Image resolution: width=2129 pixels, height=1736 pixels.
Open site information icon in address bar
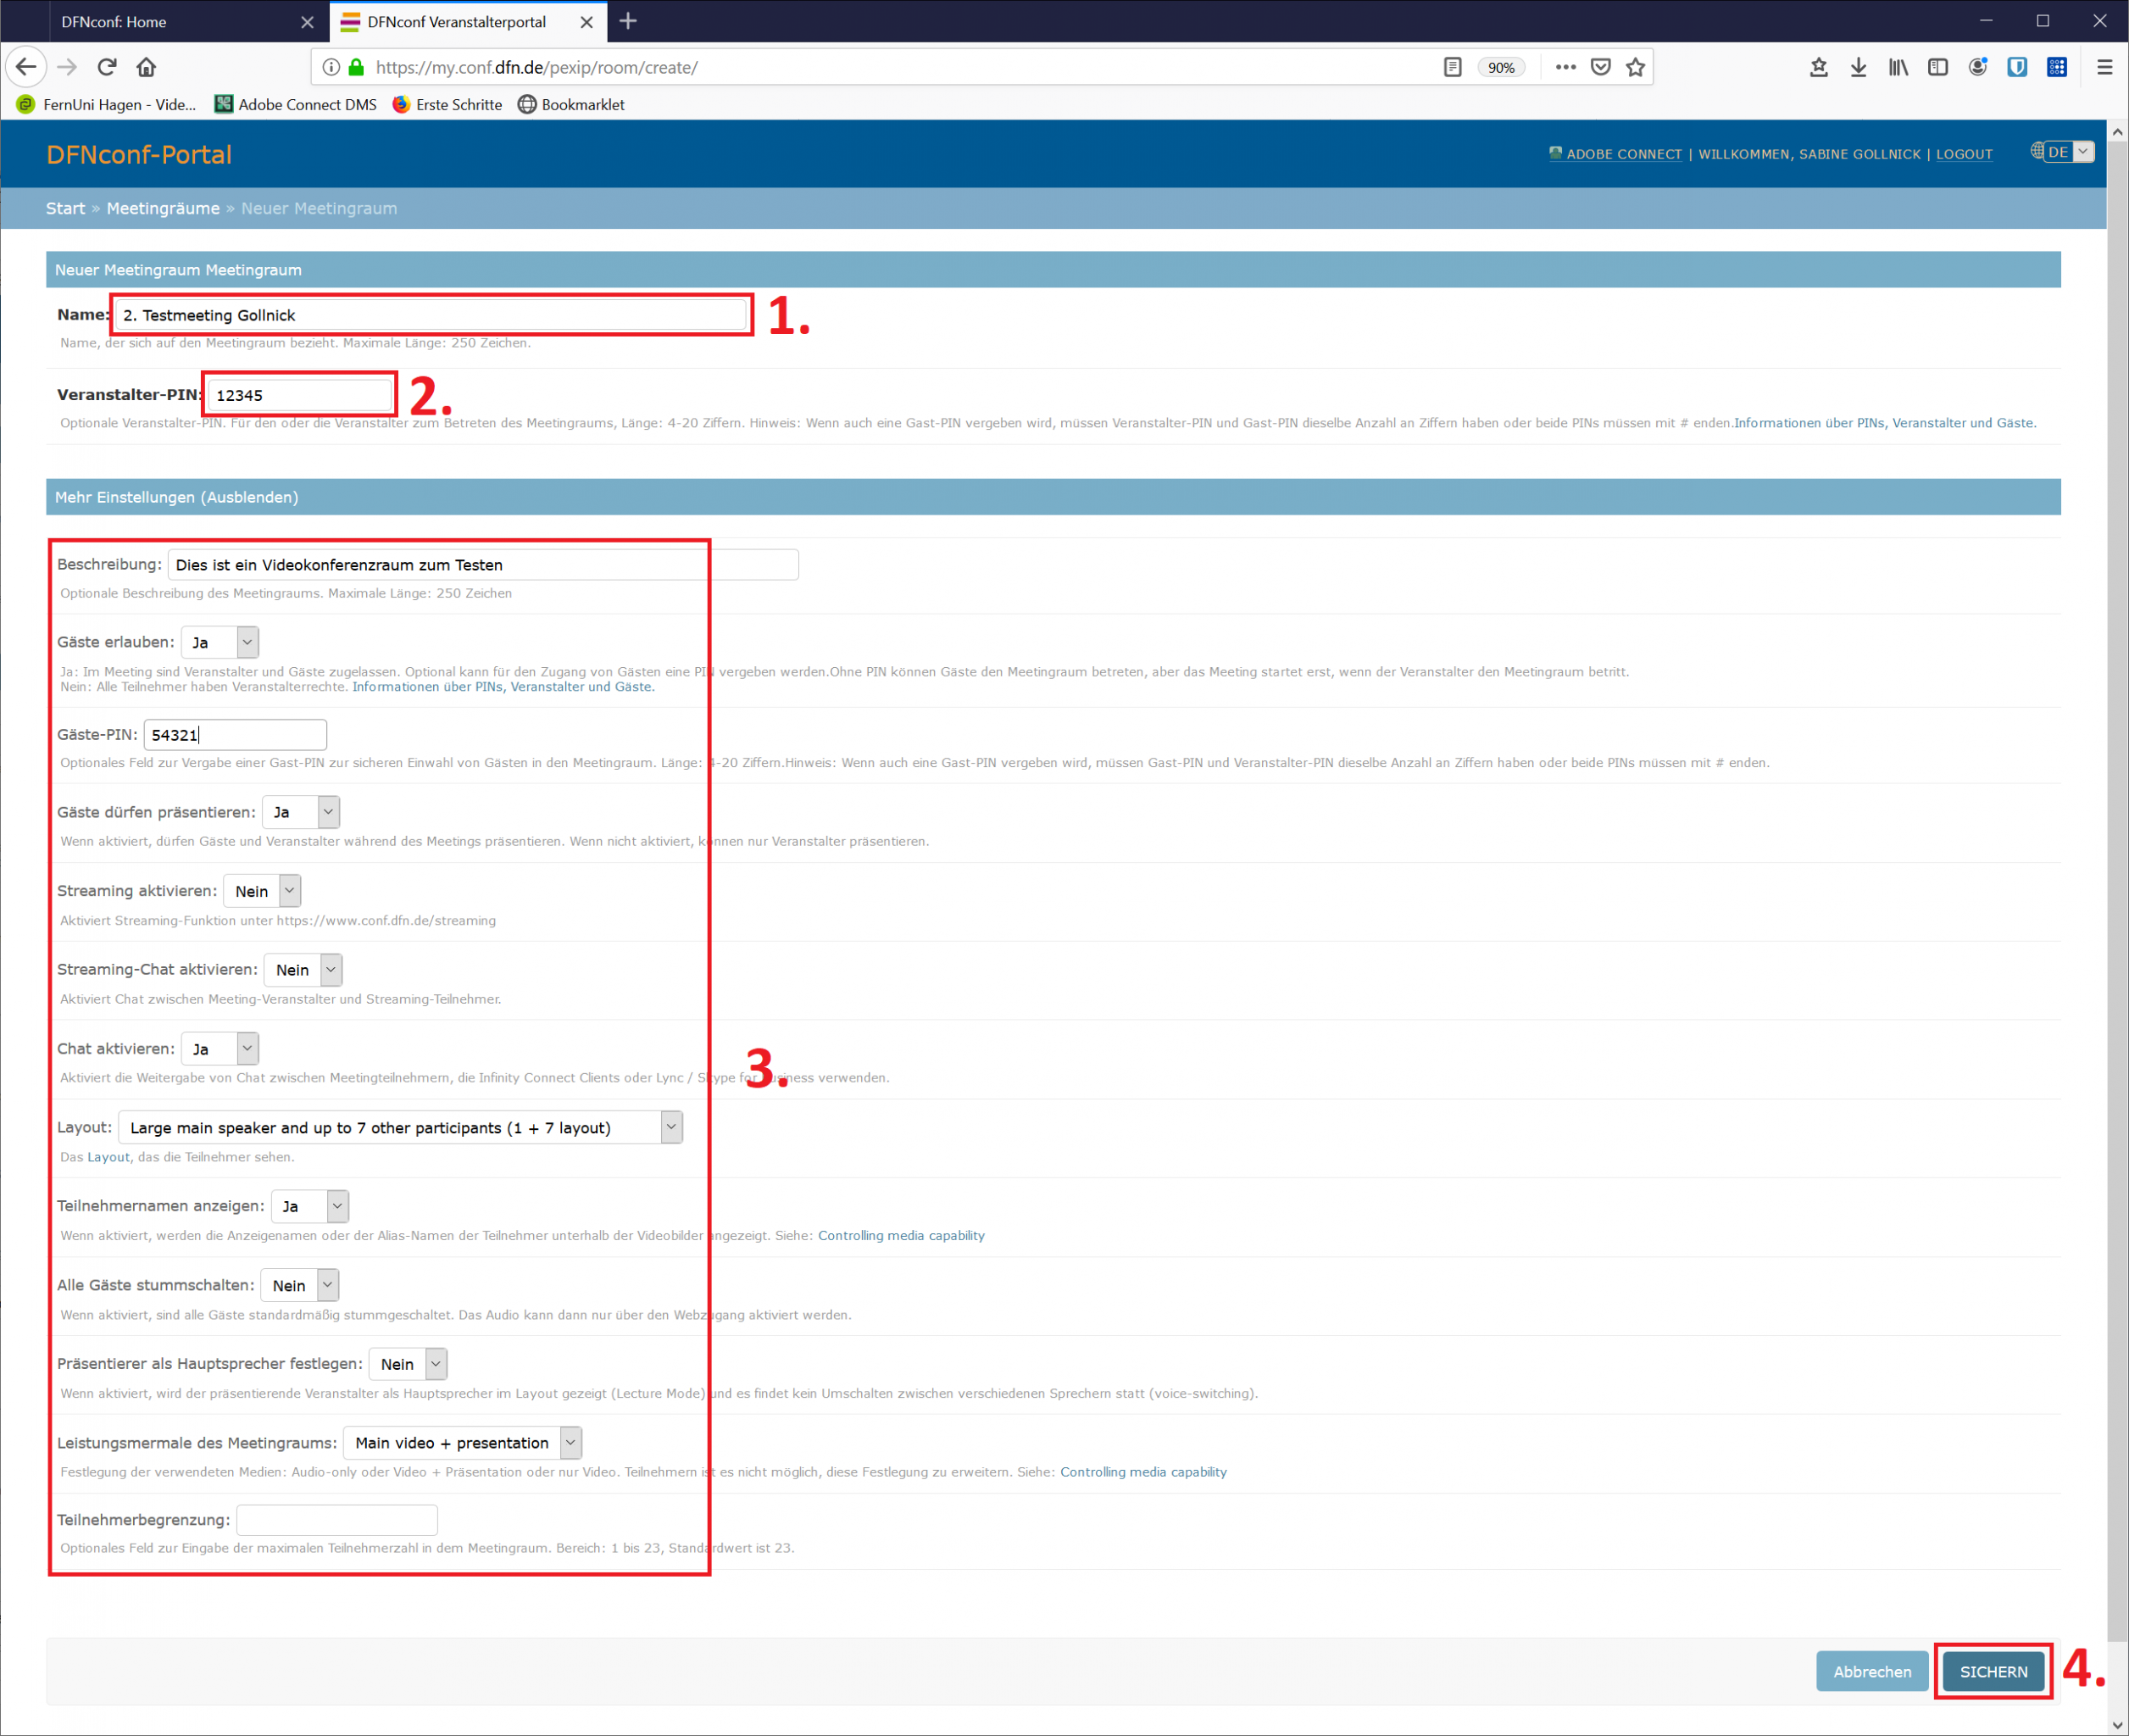331,67
